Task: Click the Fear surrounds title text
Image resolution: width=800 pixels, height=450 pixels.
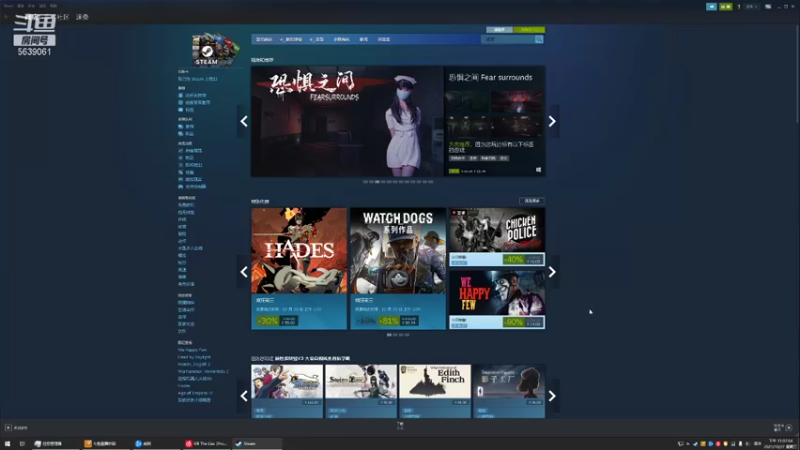Action: pyautogui.click(x=490, y=78)
